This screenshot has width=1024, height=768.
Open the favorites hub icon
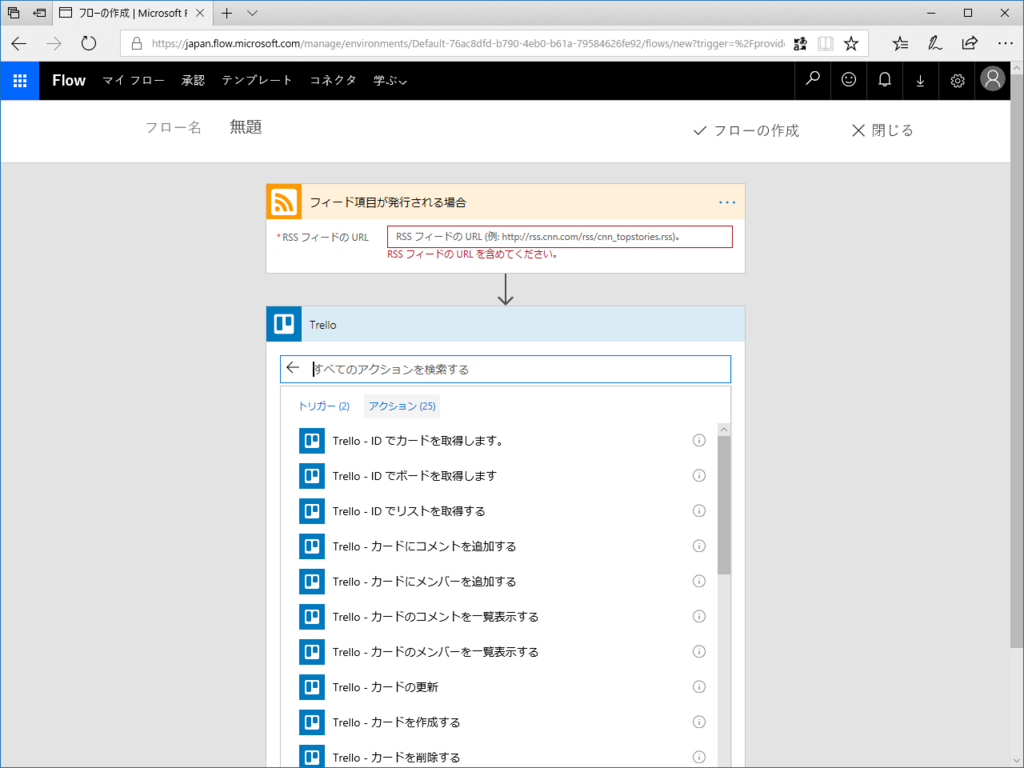pos(901,44)
